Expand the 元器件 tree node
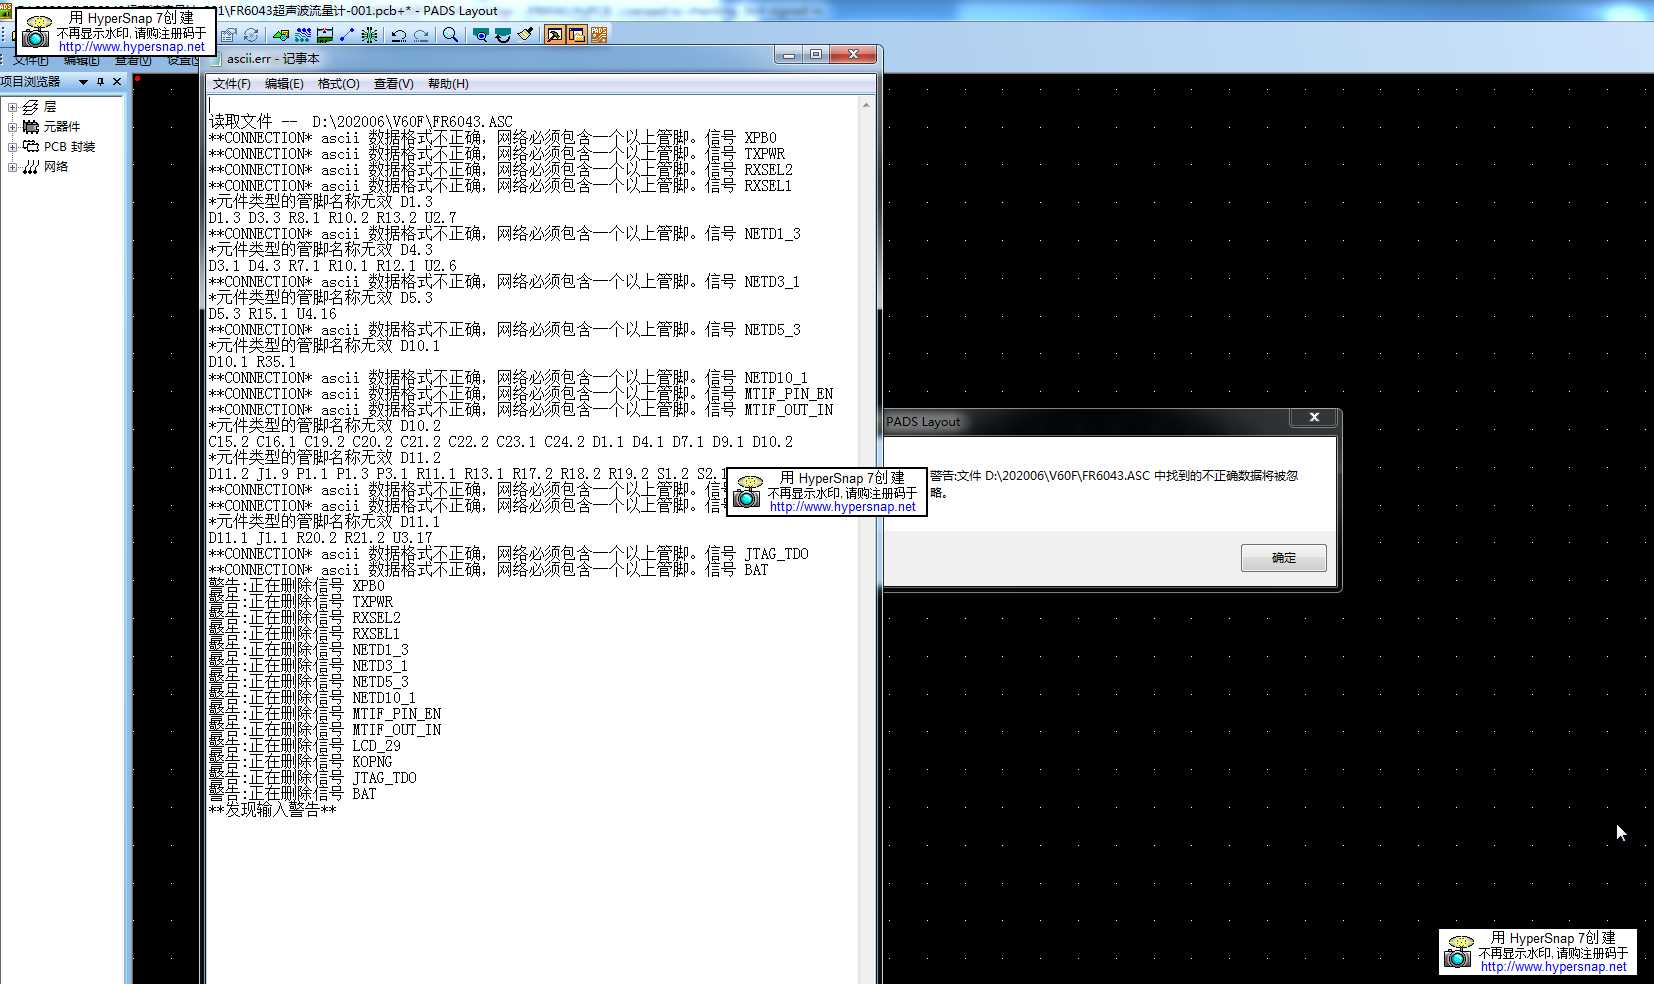This screenshot has width=1654, height=984. [12, 127]
